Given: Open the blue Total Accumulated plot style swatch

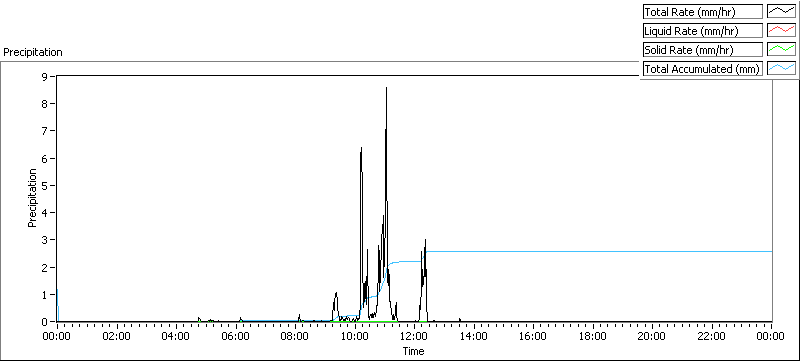Looking at the screenshot, I should [781, 69].
